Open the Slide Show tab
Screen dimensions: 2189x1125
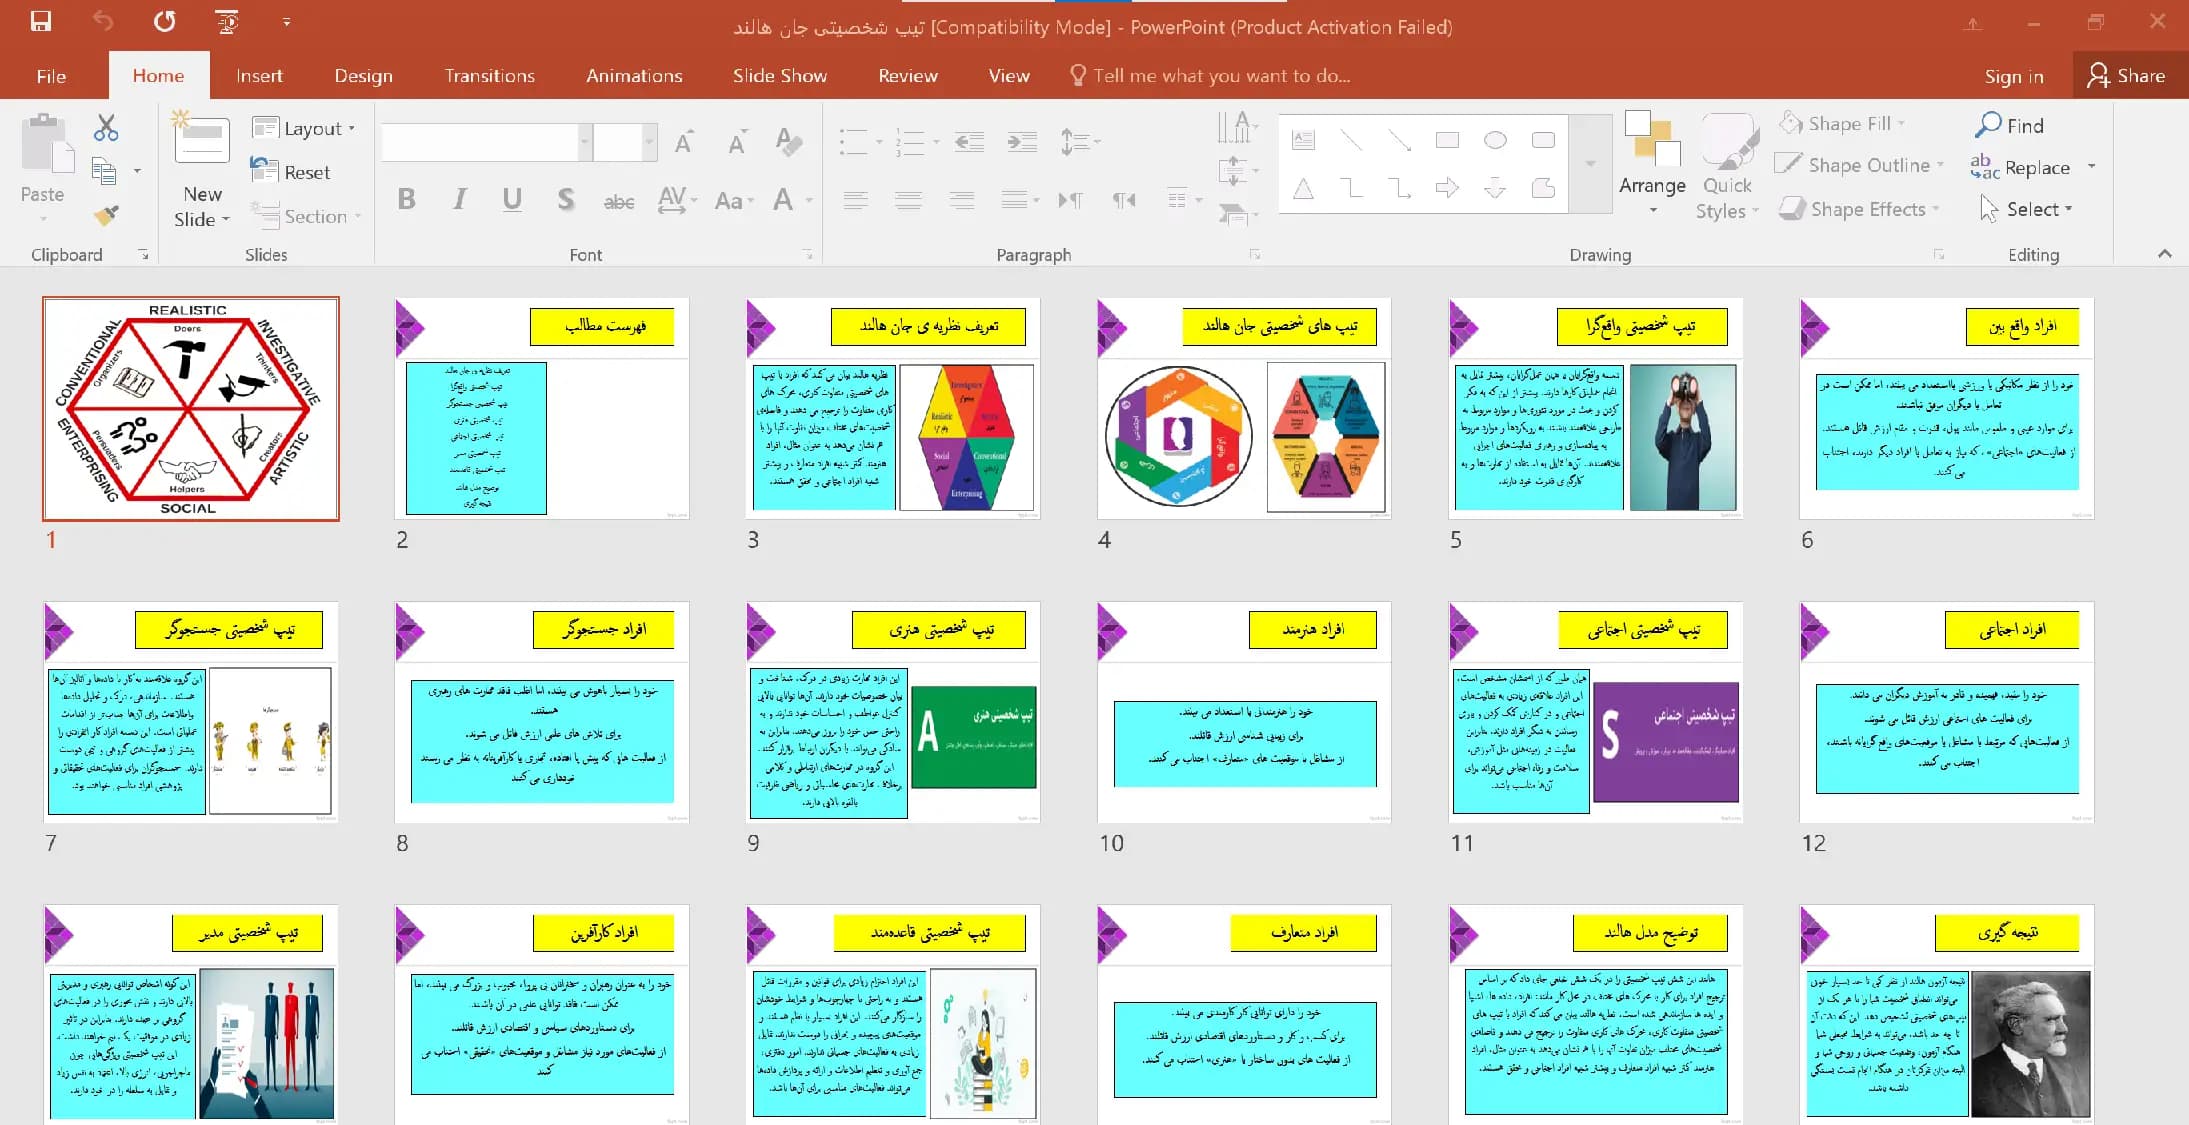780,76
